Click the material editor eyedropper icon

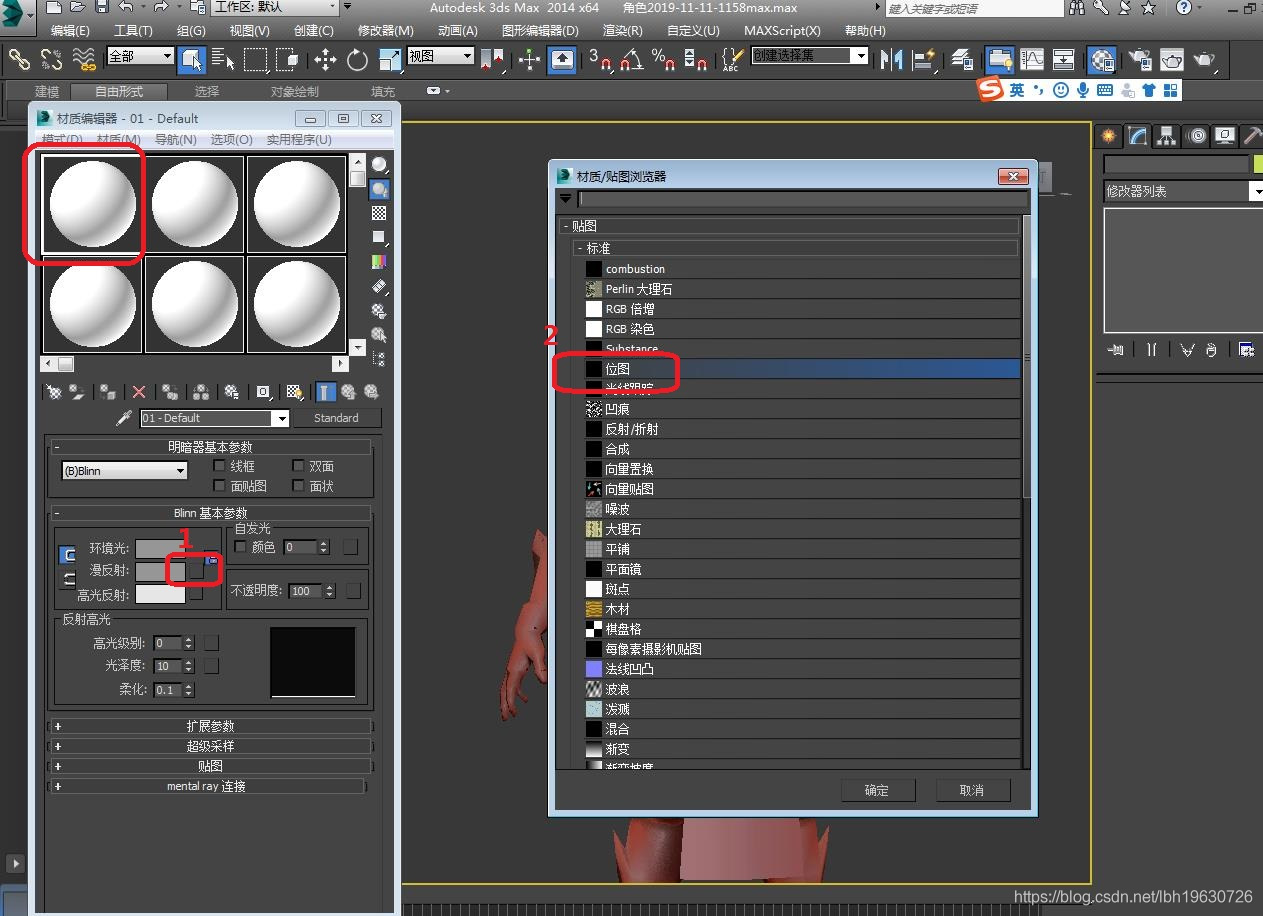click(x=125, y=418)
